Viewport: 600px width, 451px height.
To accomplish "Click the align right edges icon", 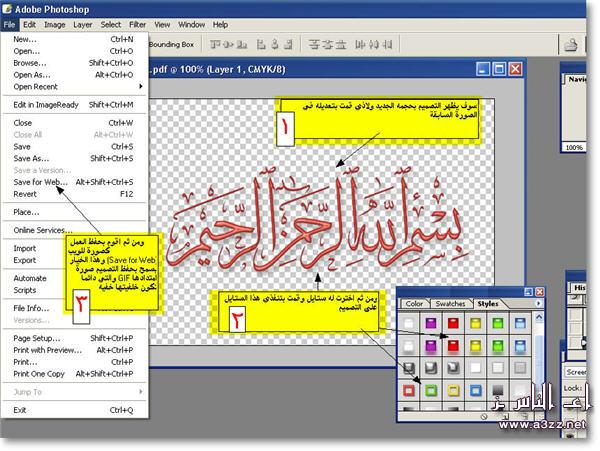I will (288, 45).
